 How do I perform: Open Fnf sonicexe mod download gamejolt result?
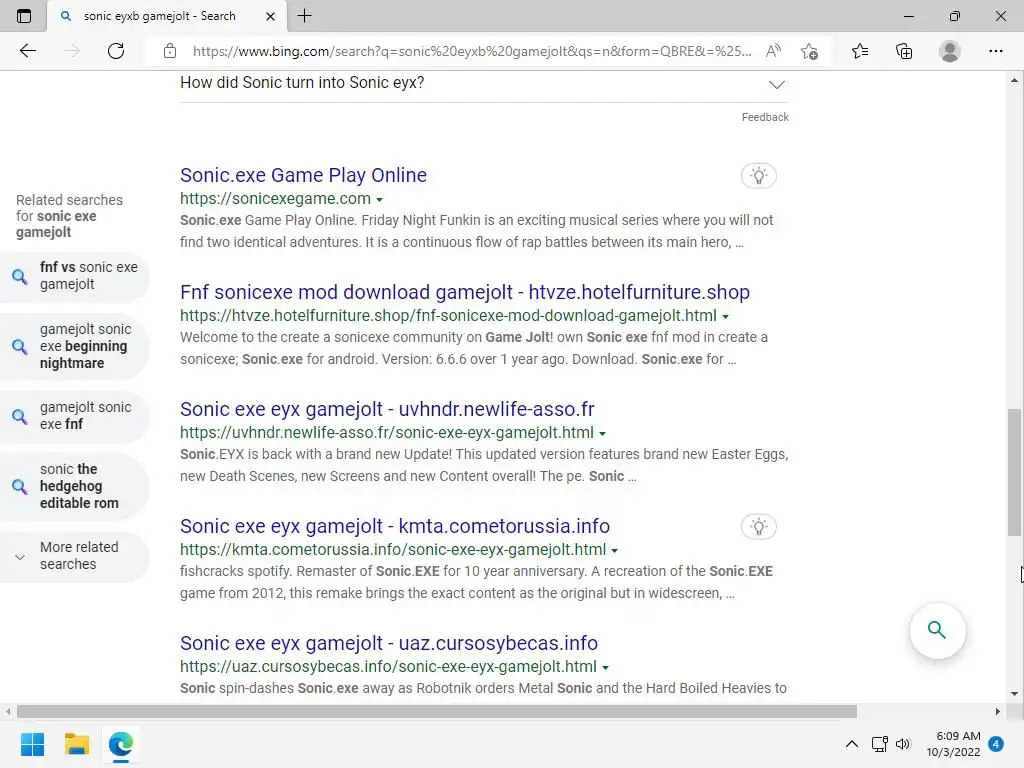(464, 292)
